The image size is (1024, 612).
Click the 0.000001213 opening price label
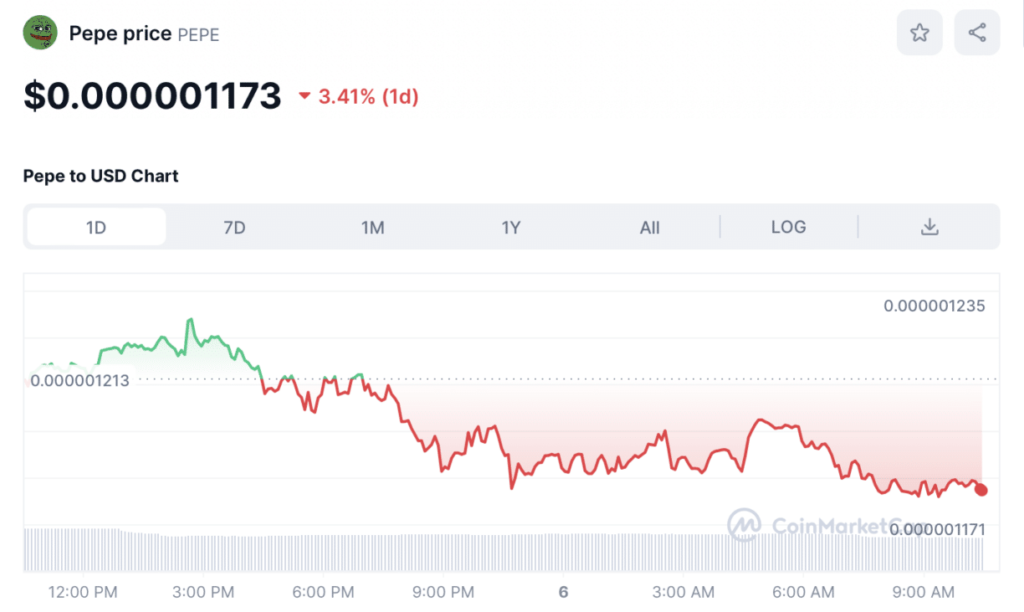[80, 380]
